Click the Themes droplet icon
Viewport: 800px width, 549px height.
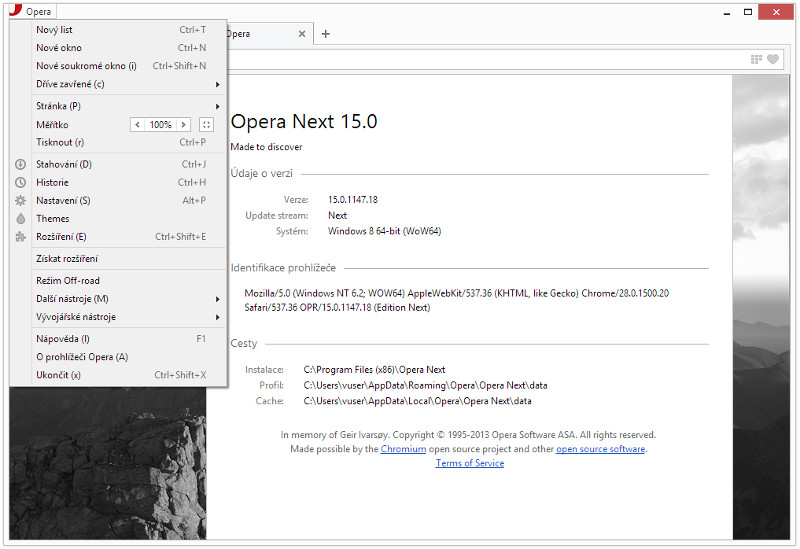(20, 218)
